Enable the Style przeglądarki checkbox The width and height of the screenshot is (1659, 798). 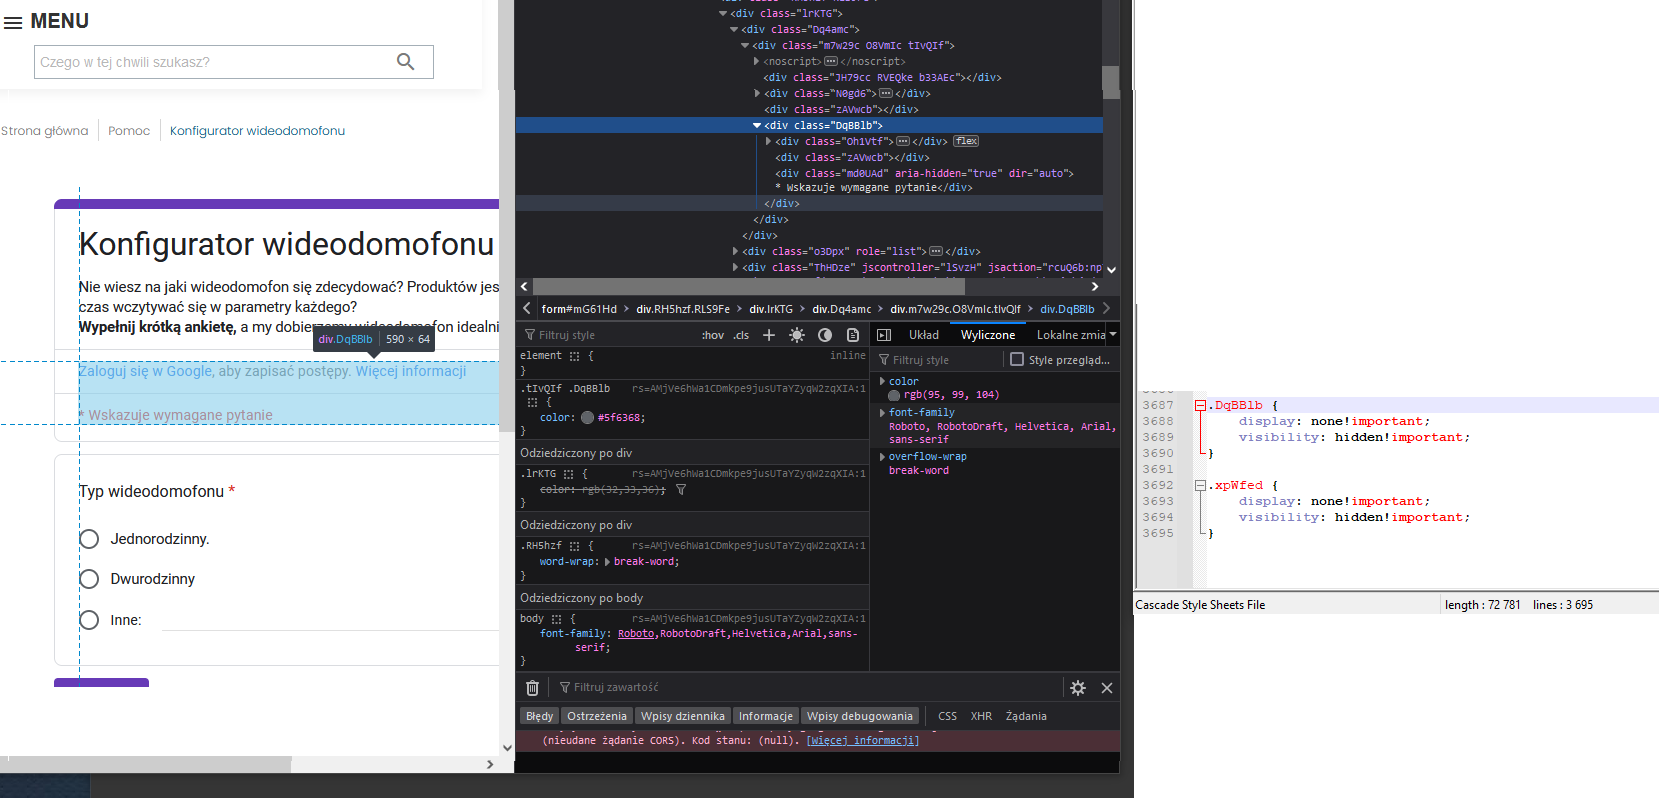click(x=1017, y=360)
